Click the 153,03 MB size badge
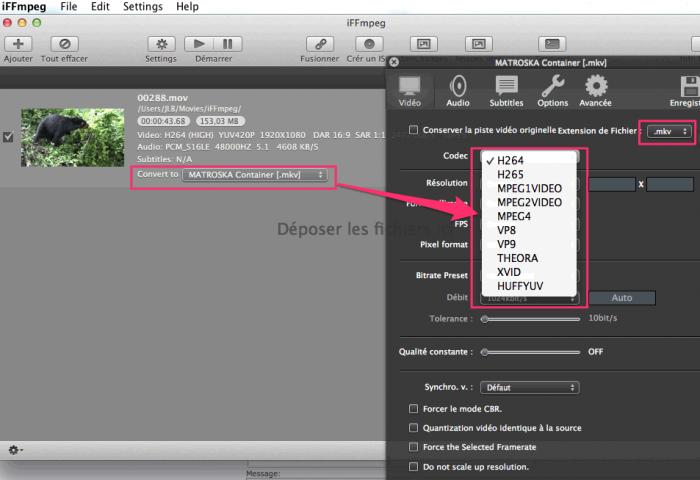 (x=220, y=121)
